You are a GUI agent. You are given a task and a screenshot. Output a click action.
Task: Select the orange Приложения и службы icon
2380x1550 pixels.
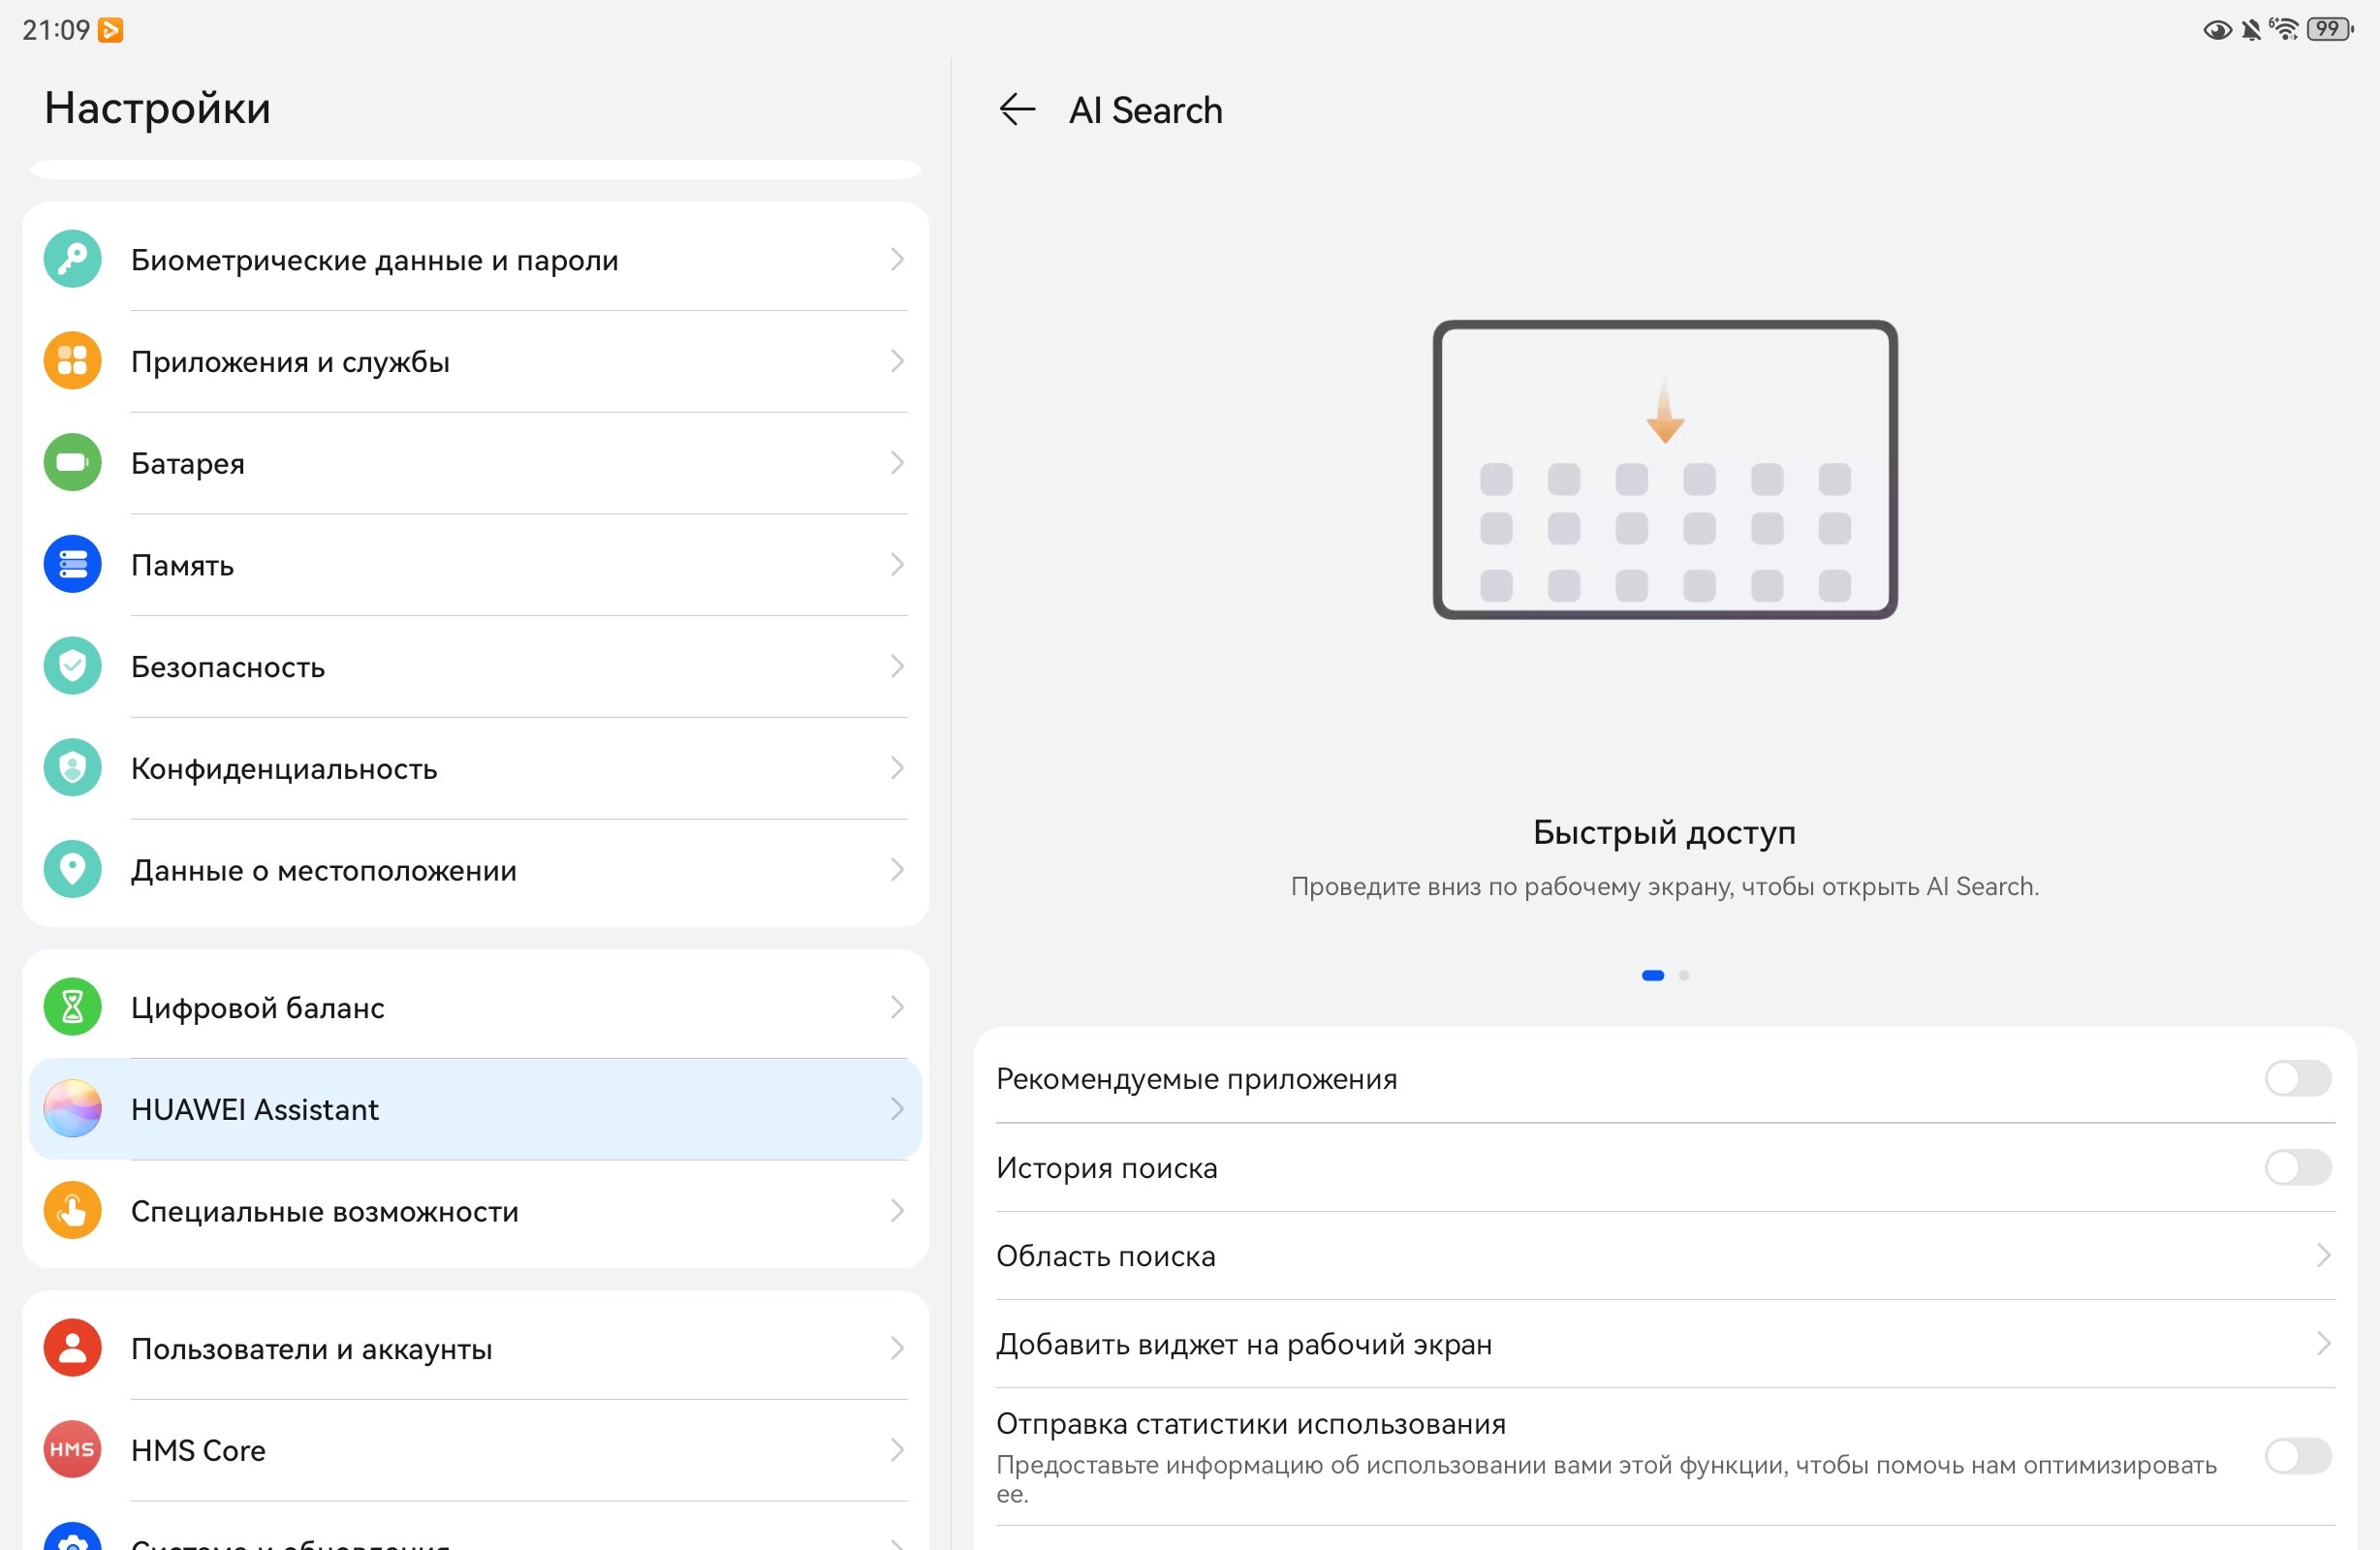click(72, 361)
